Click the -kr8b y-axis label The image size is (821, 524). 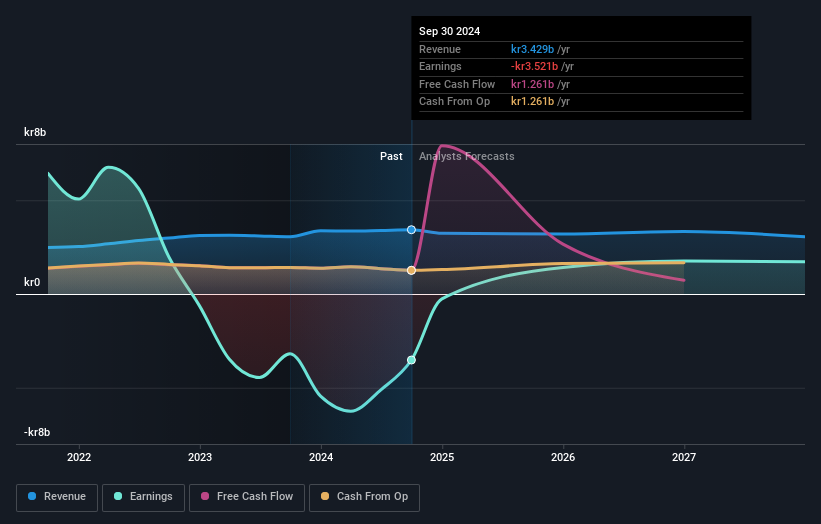click(37, 432)
